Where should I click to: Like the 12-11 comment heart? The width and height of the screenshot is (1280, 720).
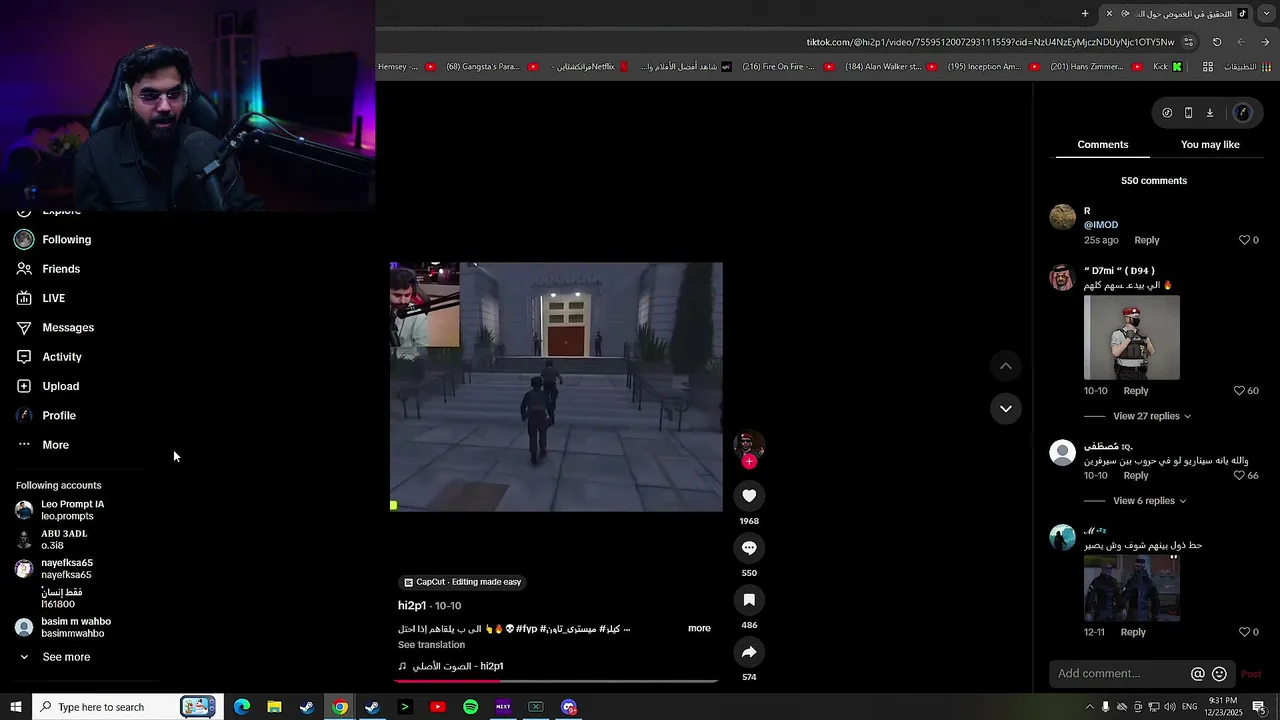point(1245,632)
